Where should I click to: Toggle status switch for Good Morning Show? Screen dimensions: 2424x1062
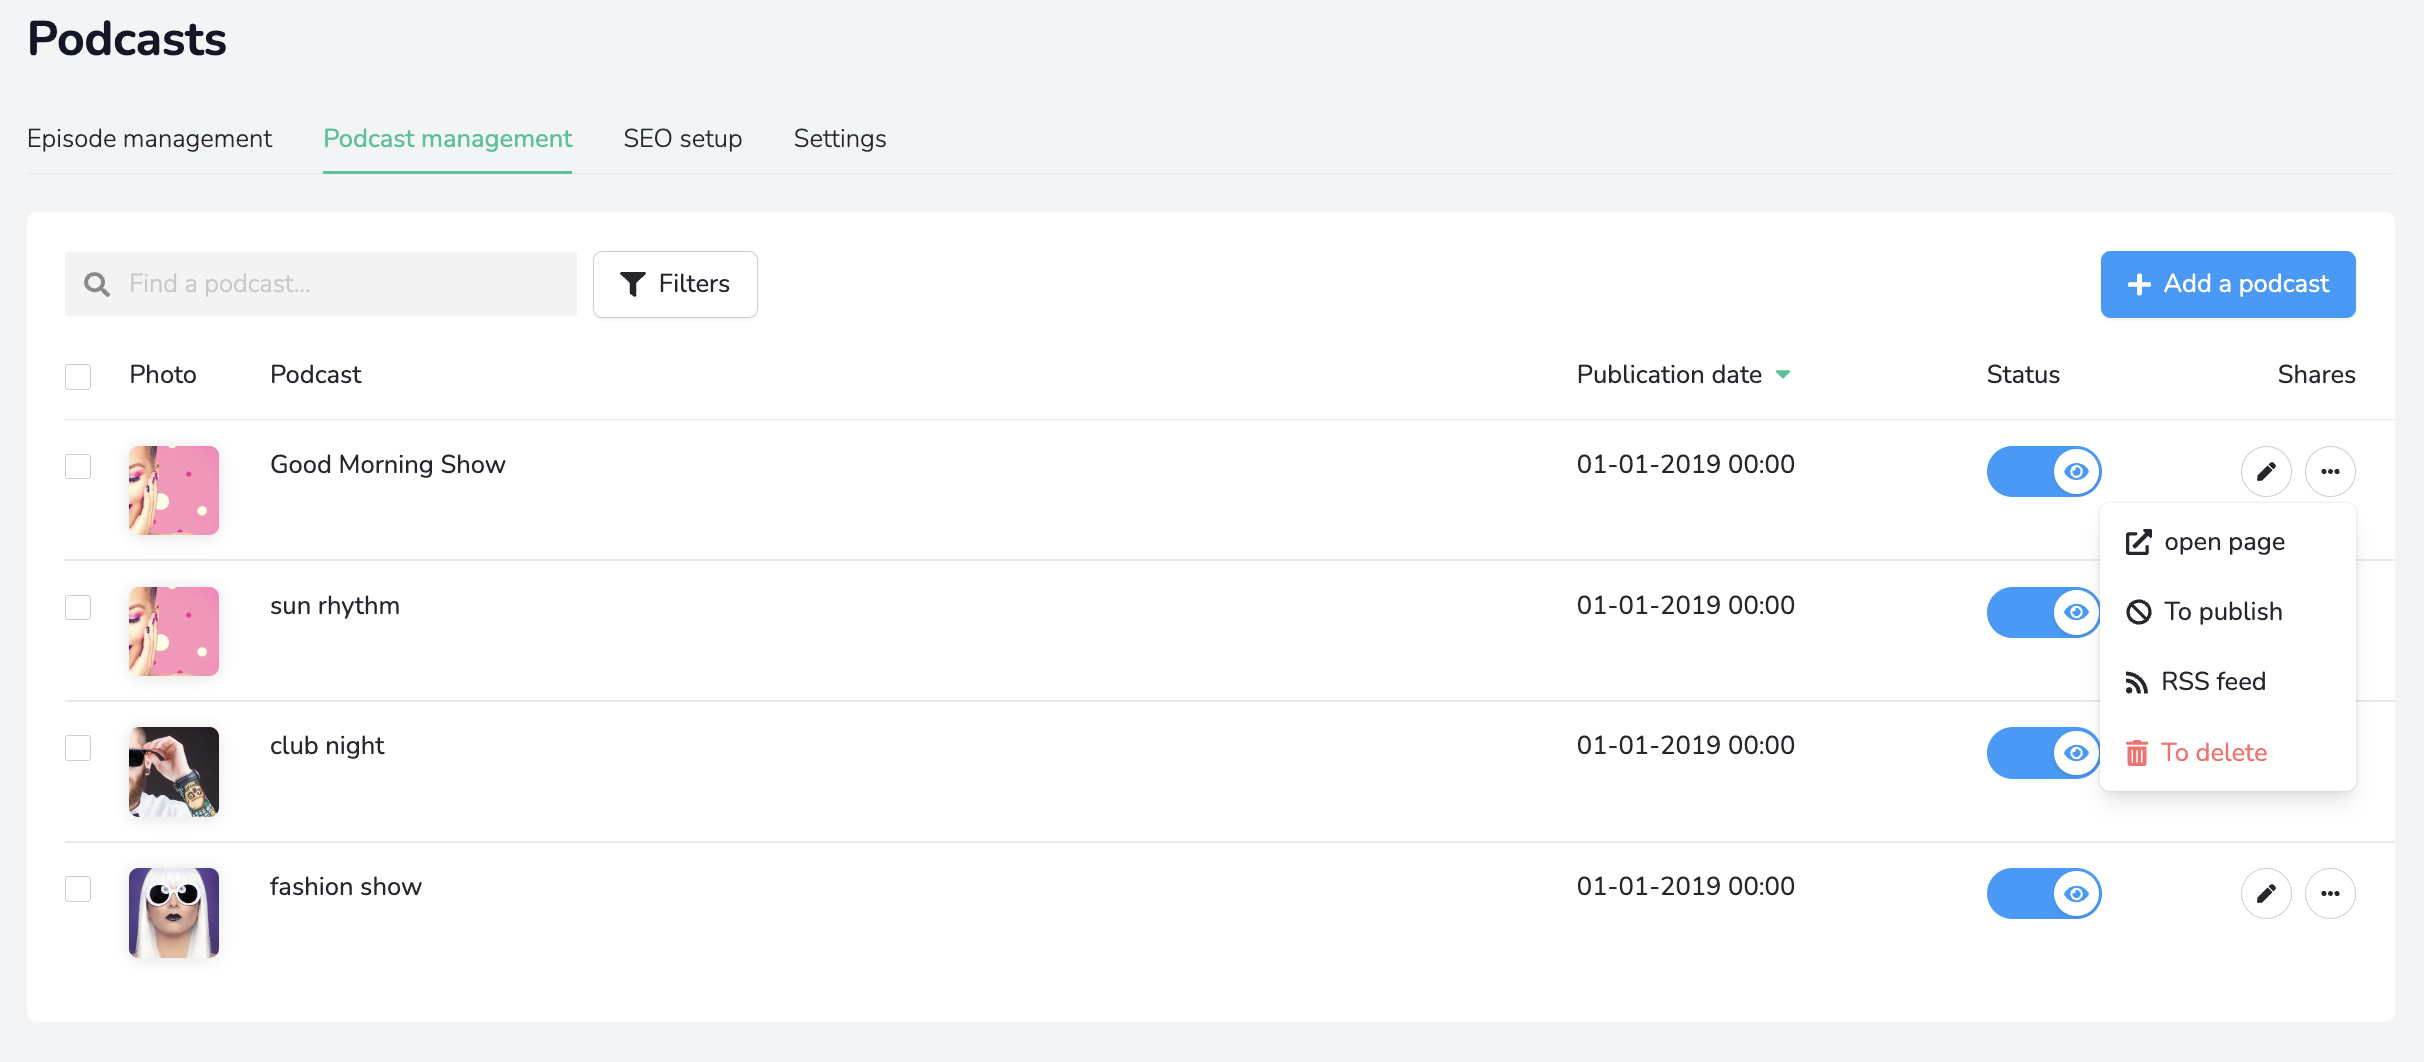[2044, 471]
